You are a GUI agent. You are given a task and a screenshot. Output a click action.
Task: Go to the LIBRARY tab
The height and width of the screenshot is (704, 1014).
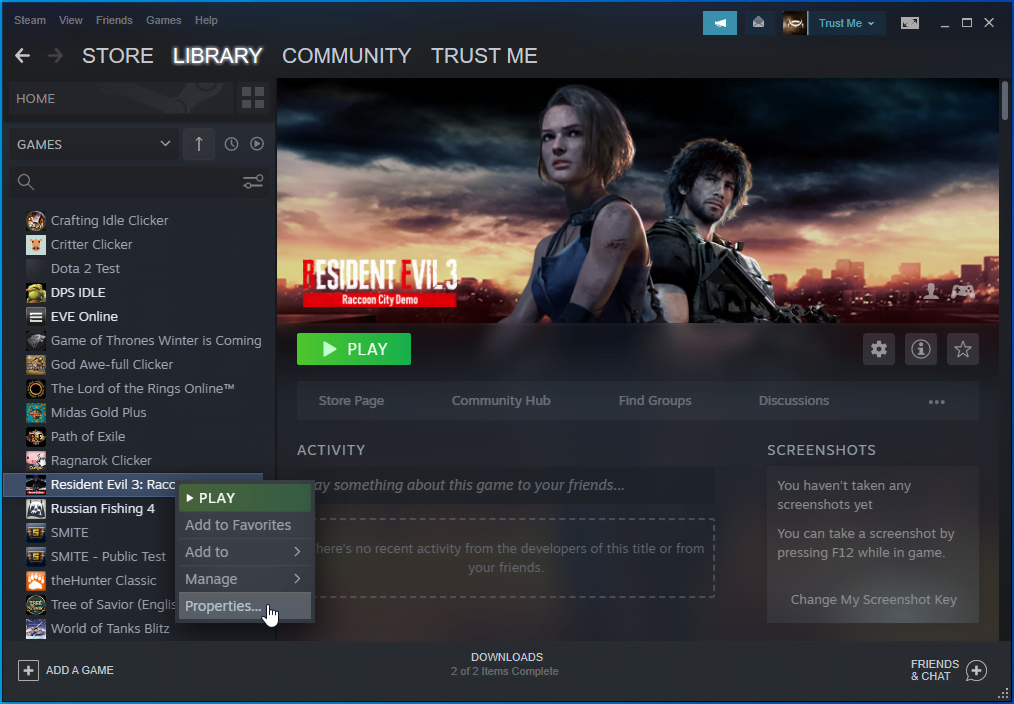pyautogui.click(x=217, y=56)
